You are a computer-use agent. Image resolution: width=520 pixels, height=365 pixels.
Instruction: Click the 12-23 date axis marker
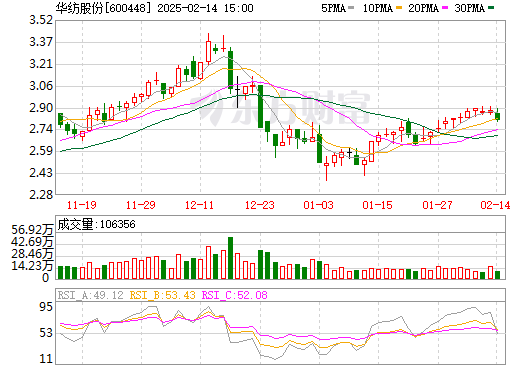point(260,205)
